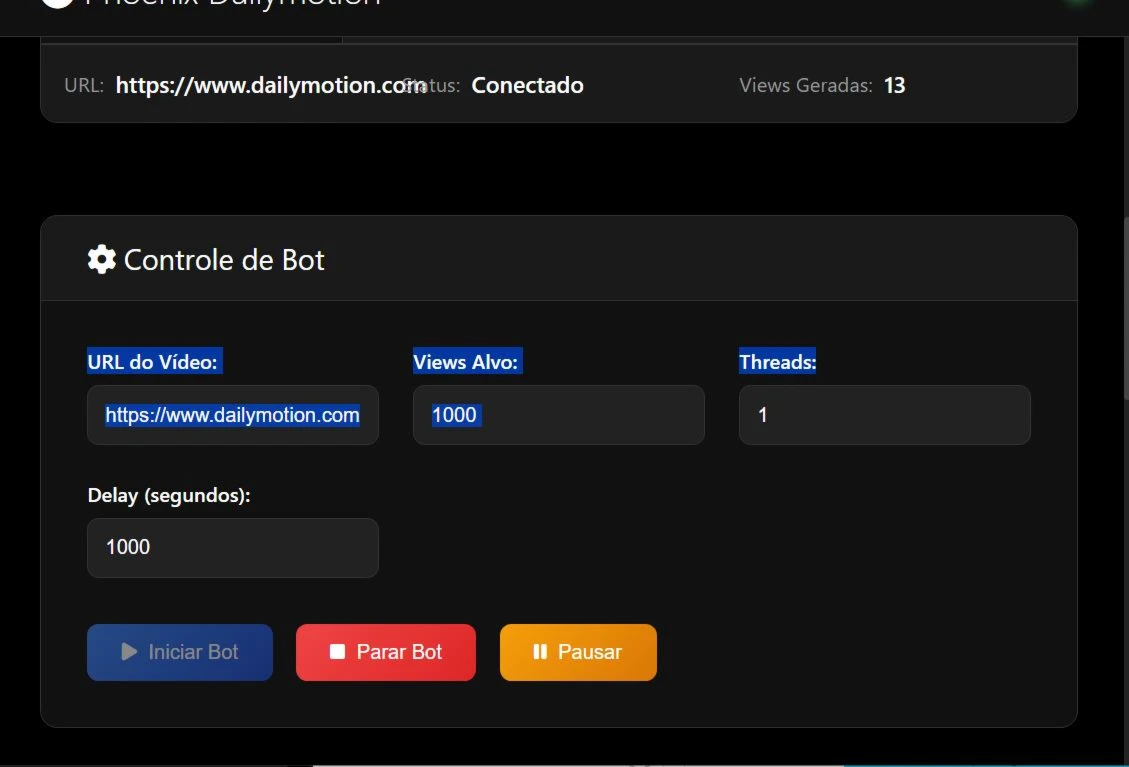Image resolution: width=1129 pixels, height=767 pixels.
Task: Click the Views Geradas label
Action: tap(806, 85)
